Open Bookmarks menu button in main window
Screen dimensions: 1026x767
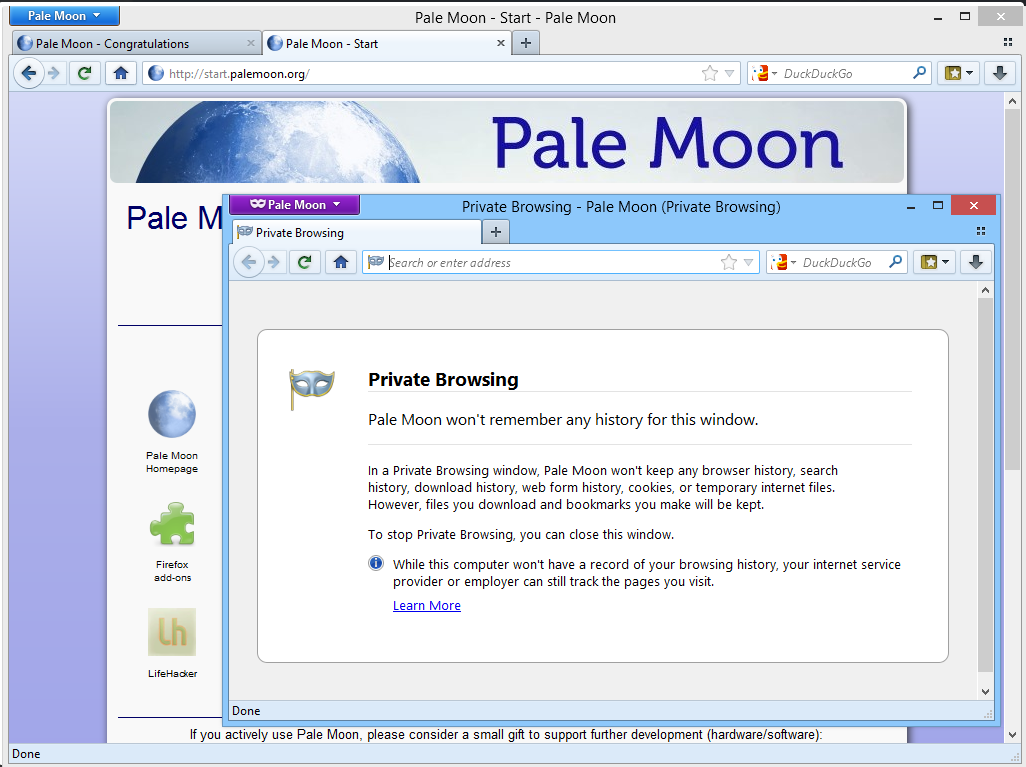pos(959,73)
